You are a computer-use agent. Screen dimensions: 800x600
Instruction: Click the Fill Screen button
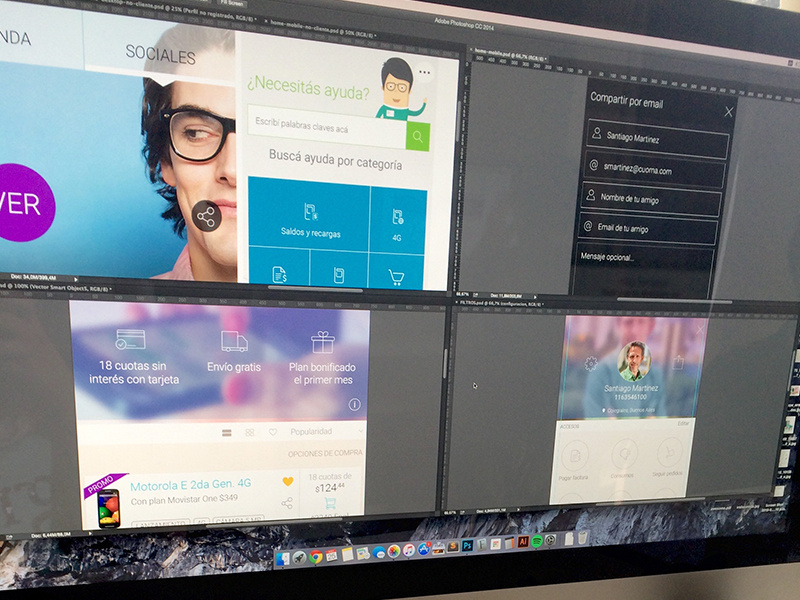[233, 3]
